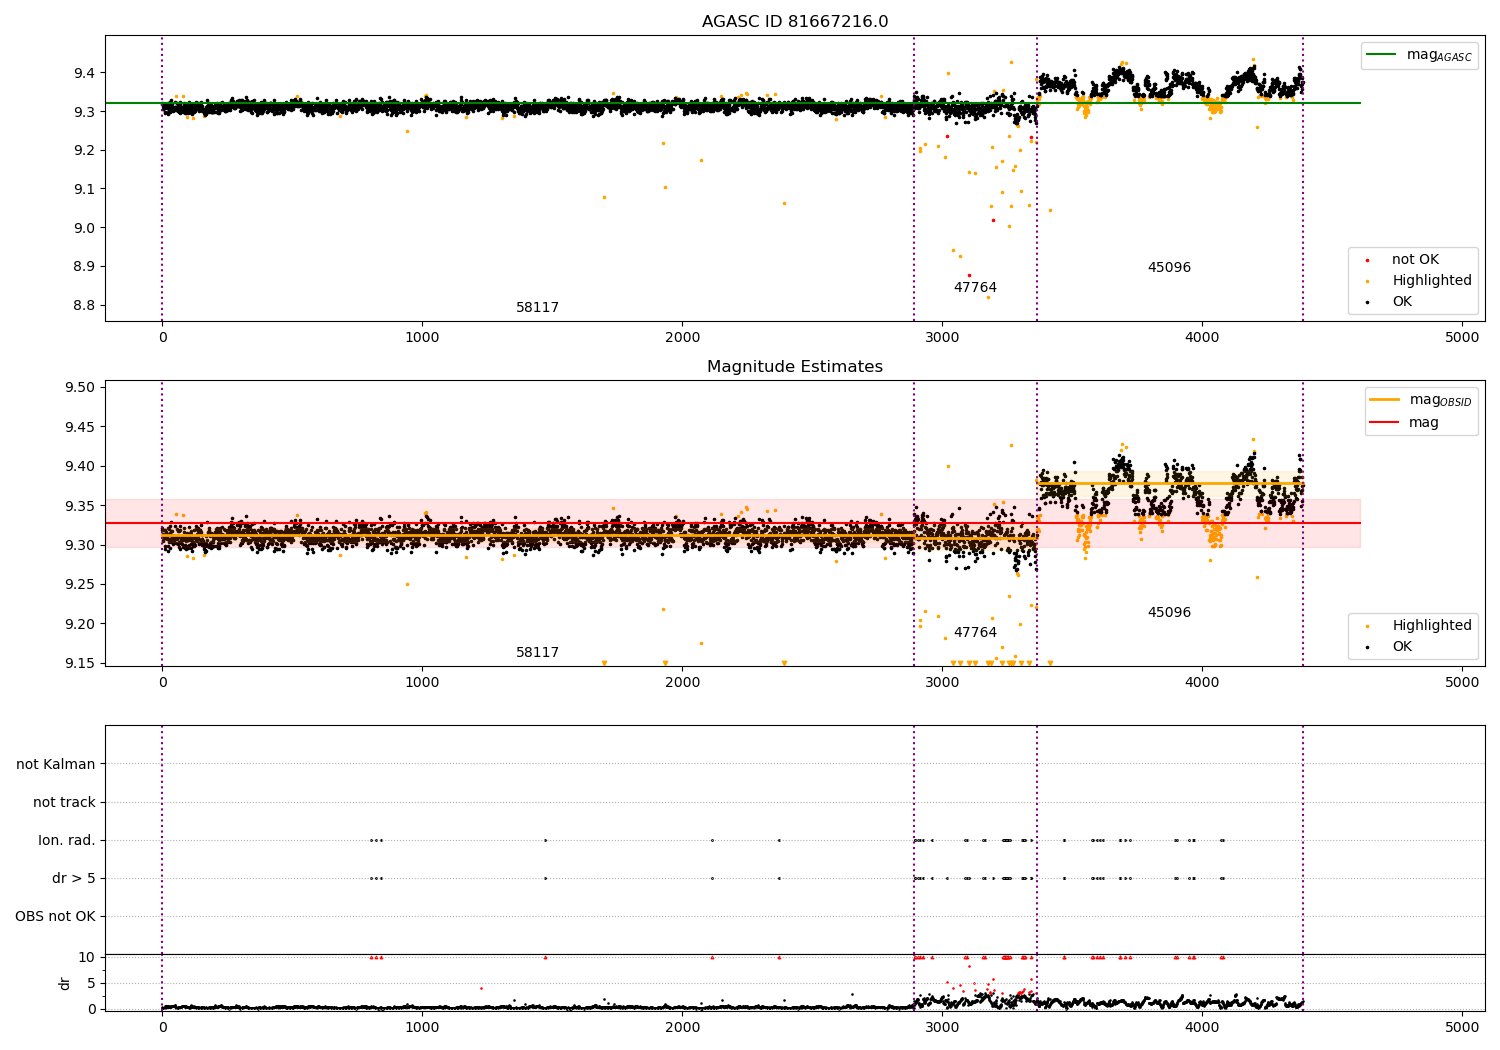The image size is (1500, 1050).
Task: Click x-axis tick "4000" under the AGASC ID plot
Action: (1202, 338)
